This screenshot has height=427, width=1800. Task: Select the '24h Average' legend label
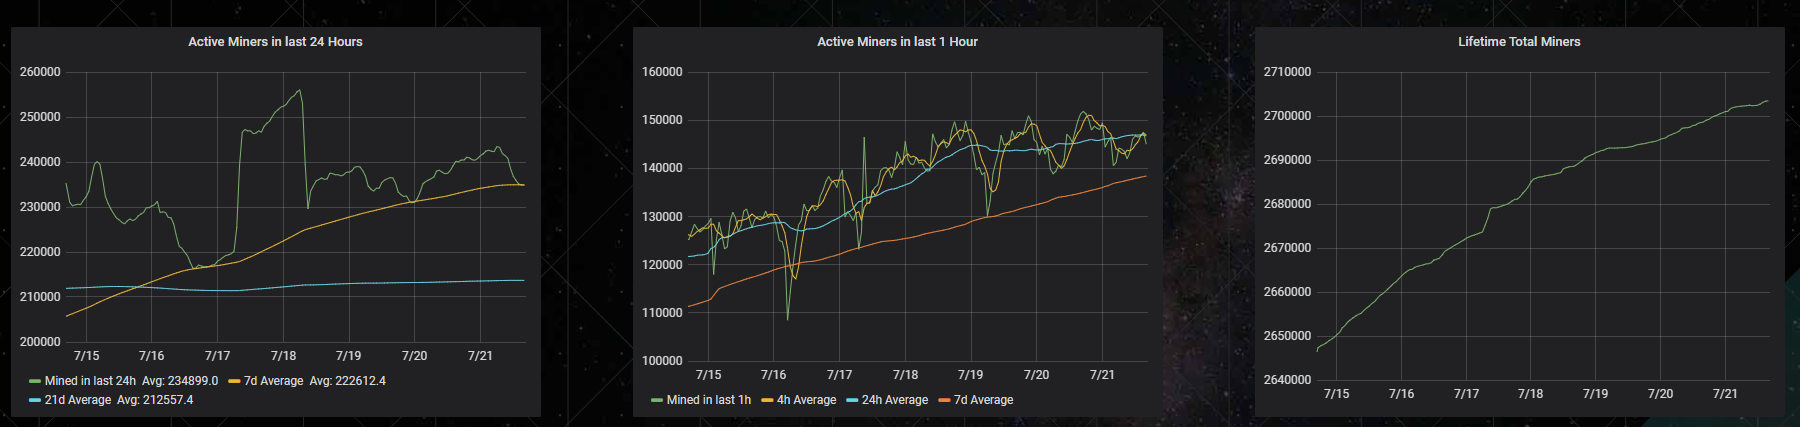tap(894, 400)
